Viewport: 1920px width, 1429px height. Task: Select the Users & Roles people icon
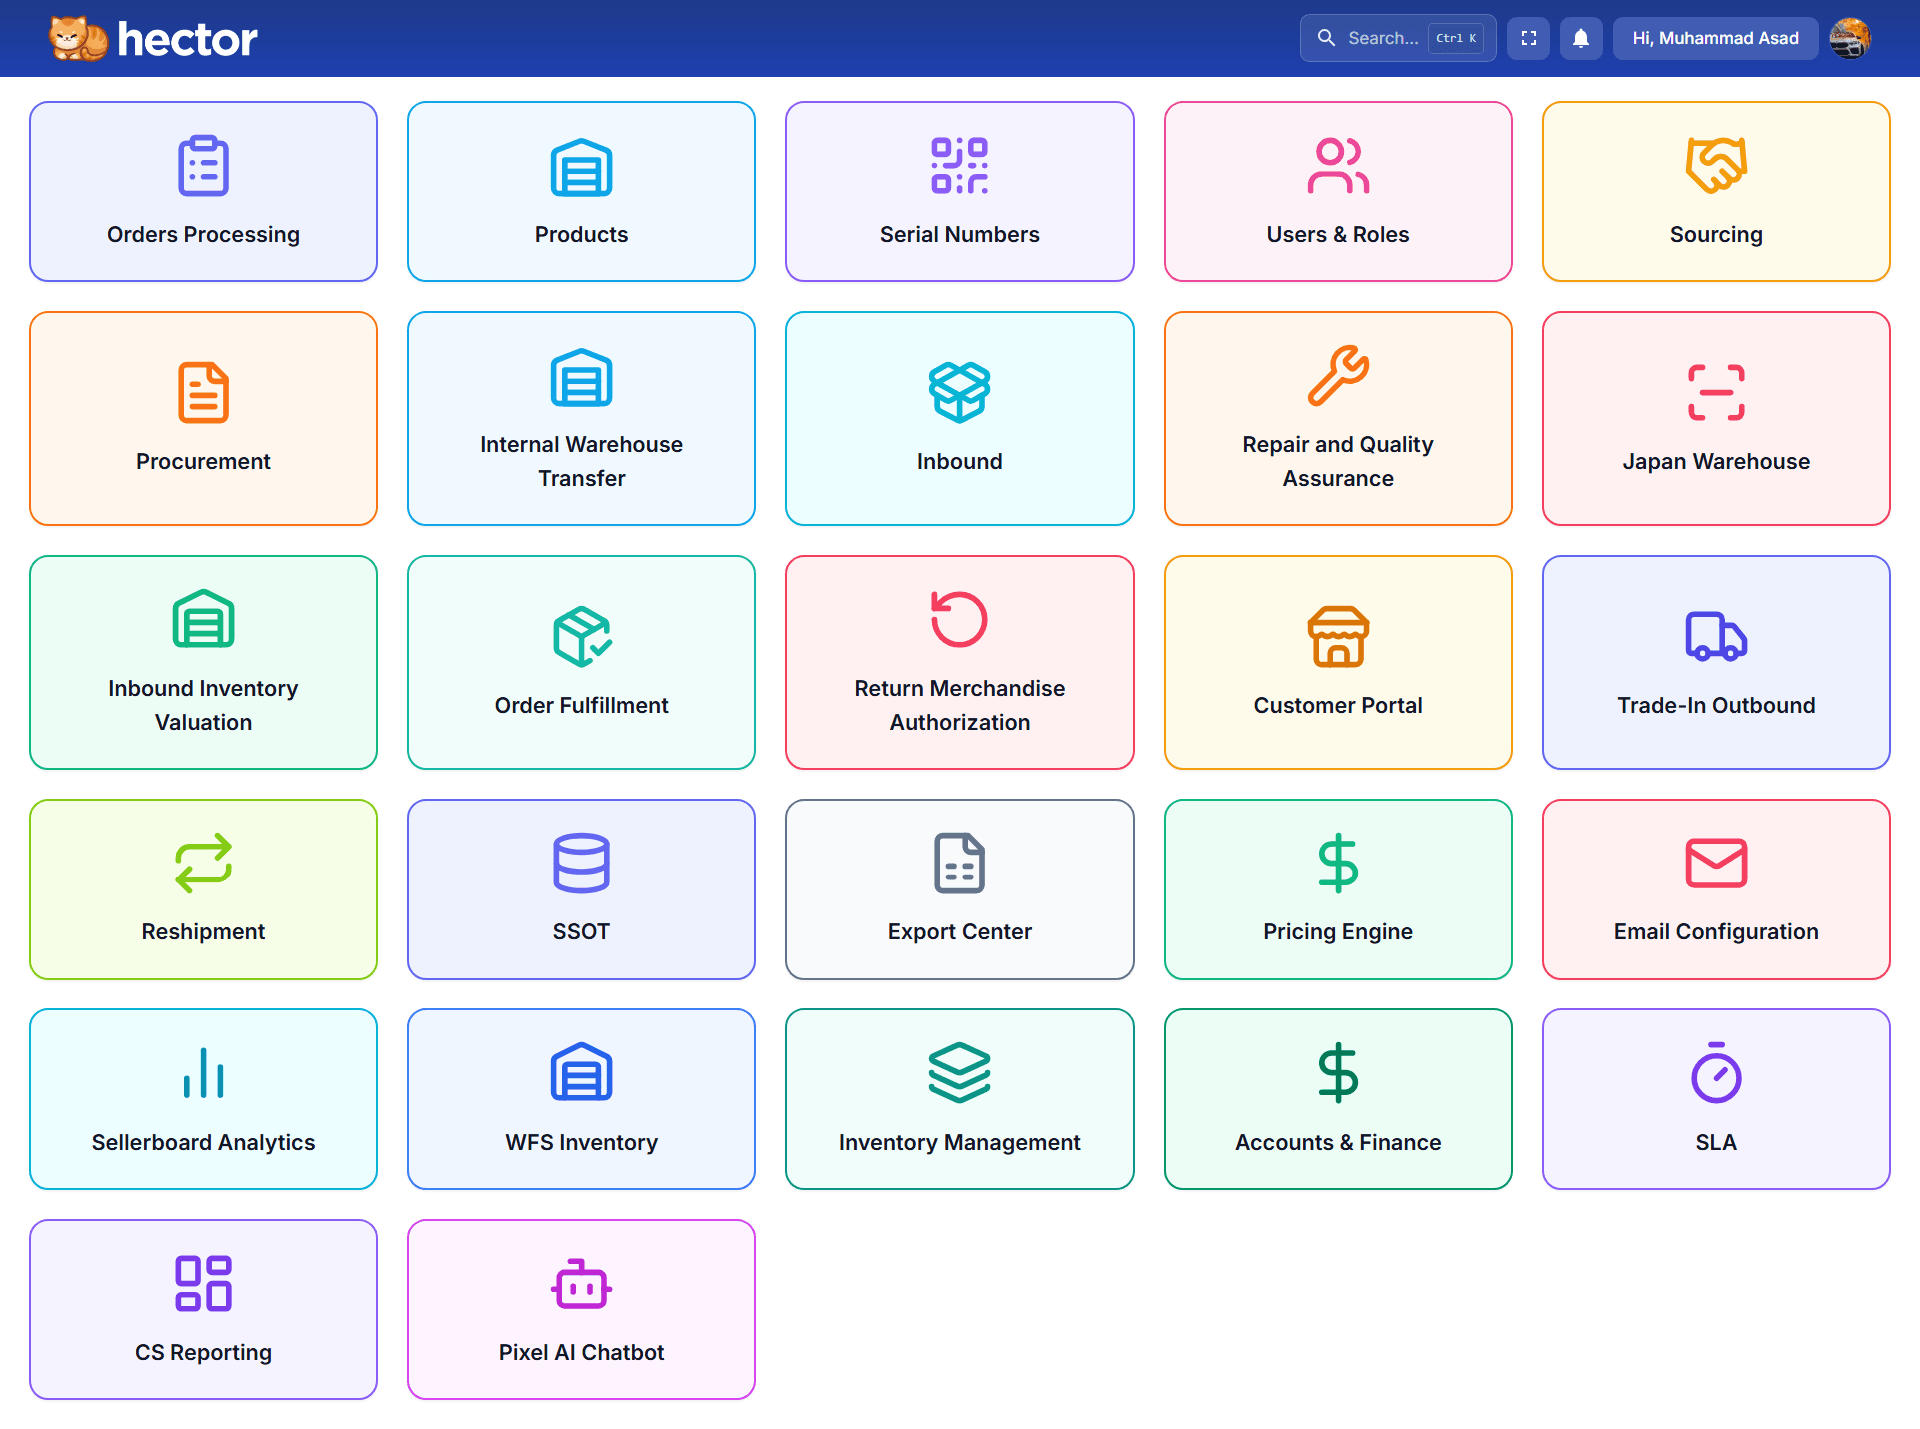coord(1338,166)
